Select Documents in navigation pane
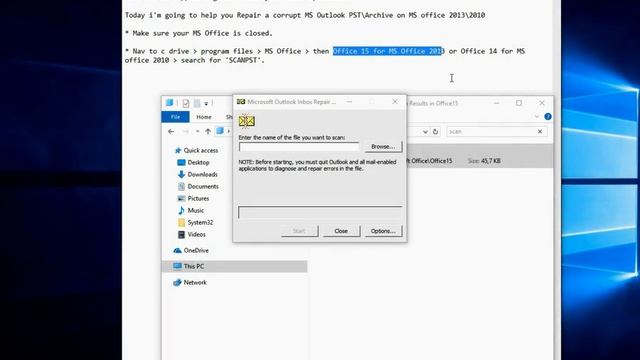The image size is (640, 360). point(203,187)
